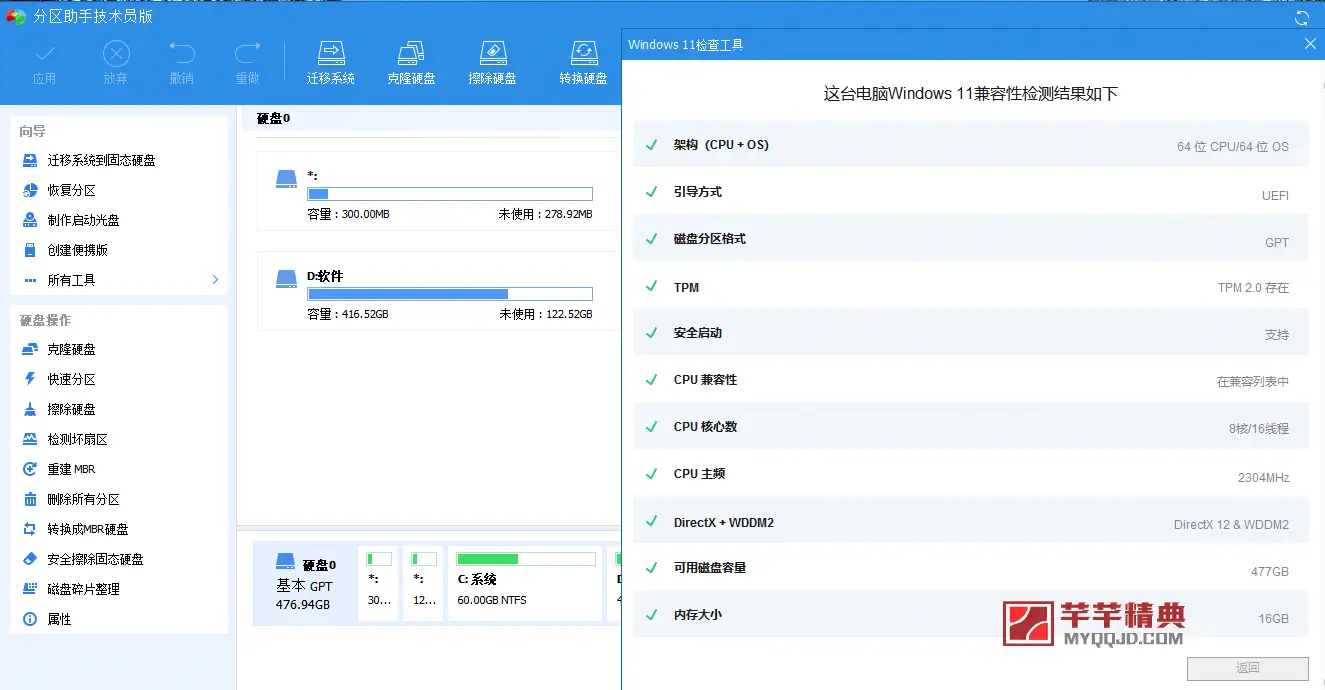Click the 容量：416.52GB text of D drive
This screenshot has height=690, width=1325.
(x=348, y=314)
